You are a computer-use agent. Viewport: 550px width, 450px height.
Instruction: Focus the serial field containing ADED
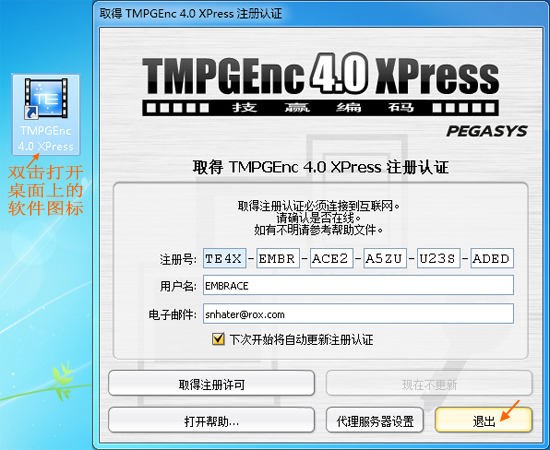point(492,258)
